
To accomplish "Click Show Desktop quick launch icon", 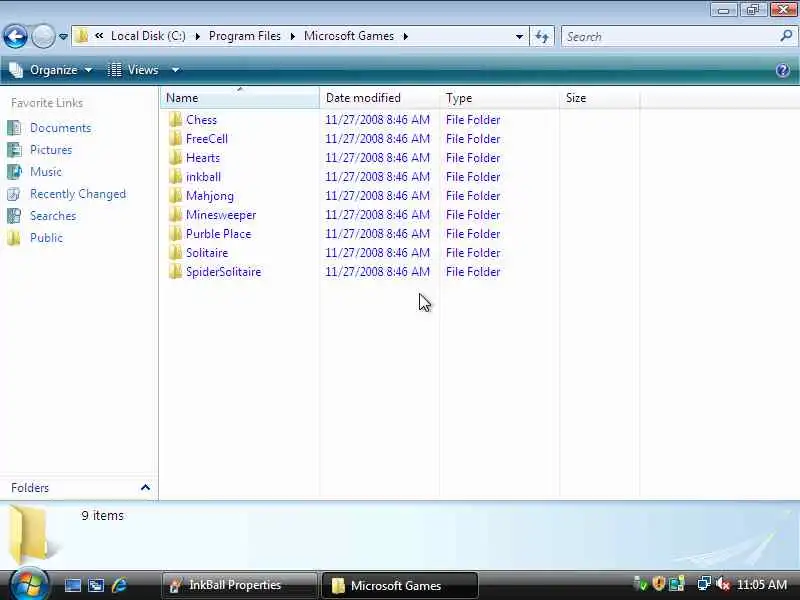I will tap(72, 585).
